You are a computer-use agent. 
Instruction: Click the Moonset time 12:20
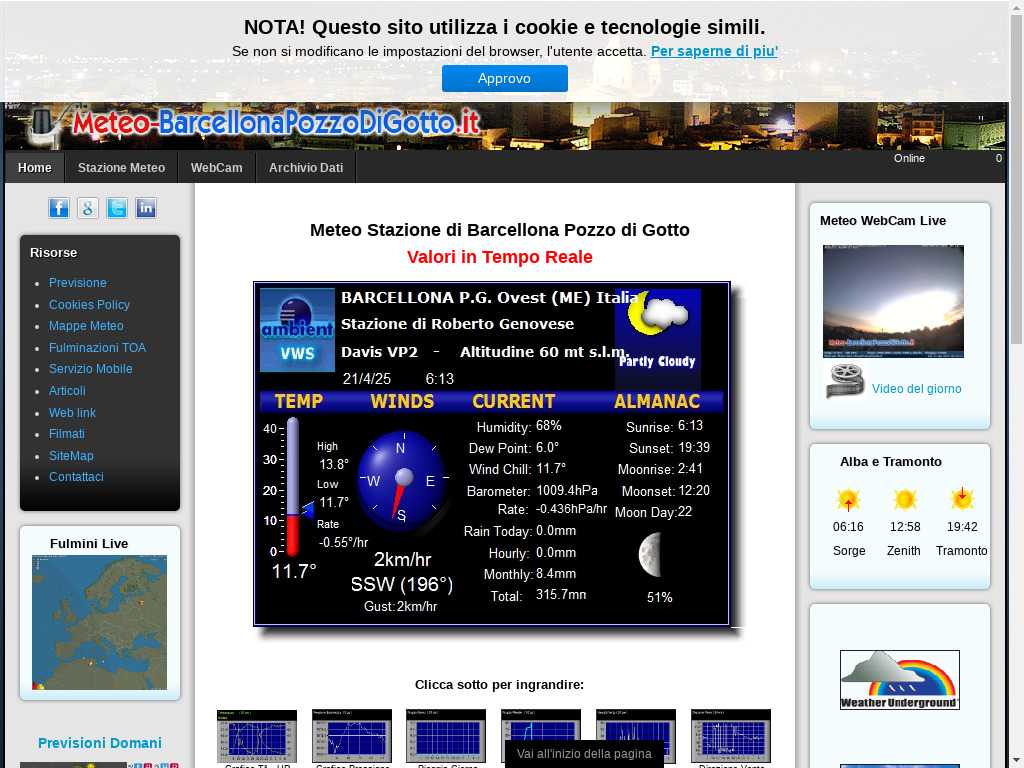[694, 490]
